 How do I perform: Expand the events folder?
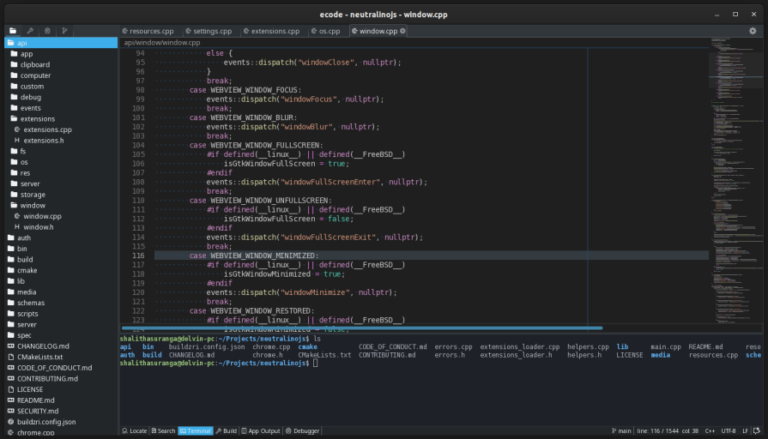tap(61, 108)
